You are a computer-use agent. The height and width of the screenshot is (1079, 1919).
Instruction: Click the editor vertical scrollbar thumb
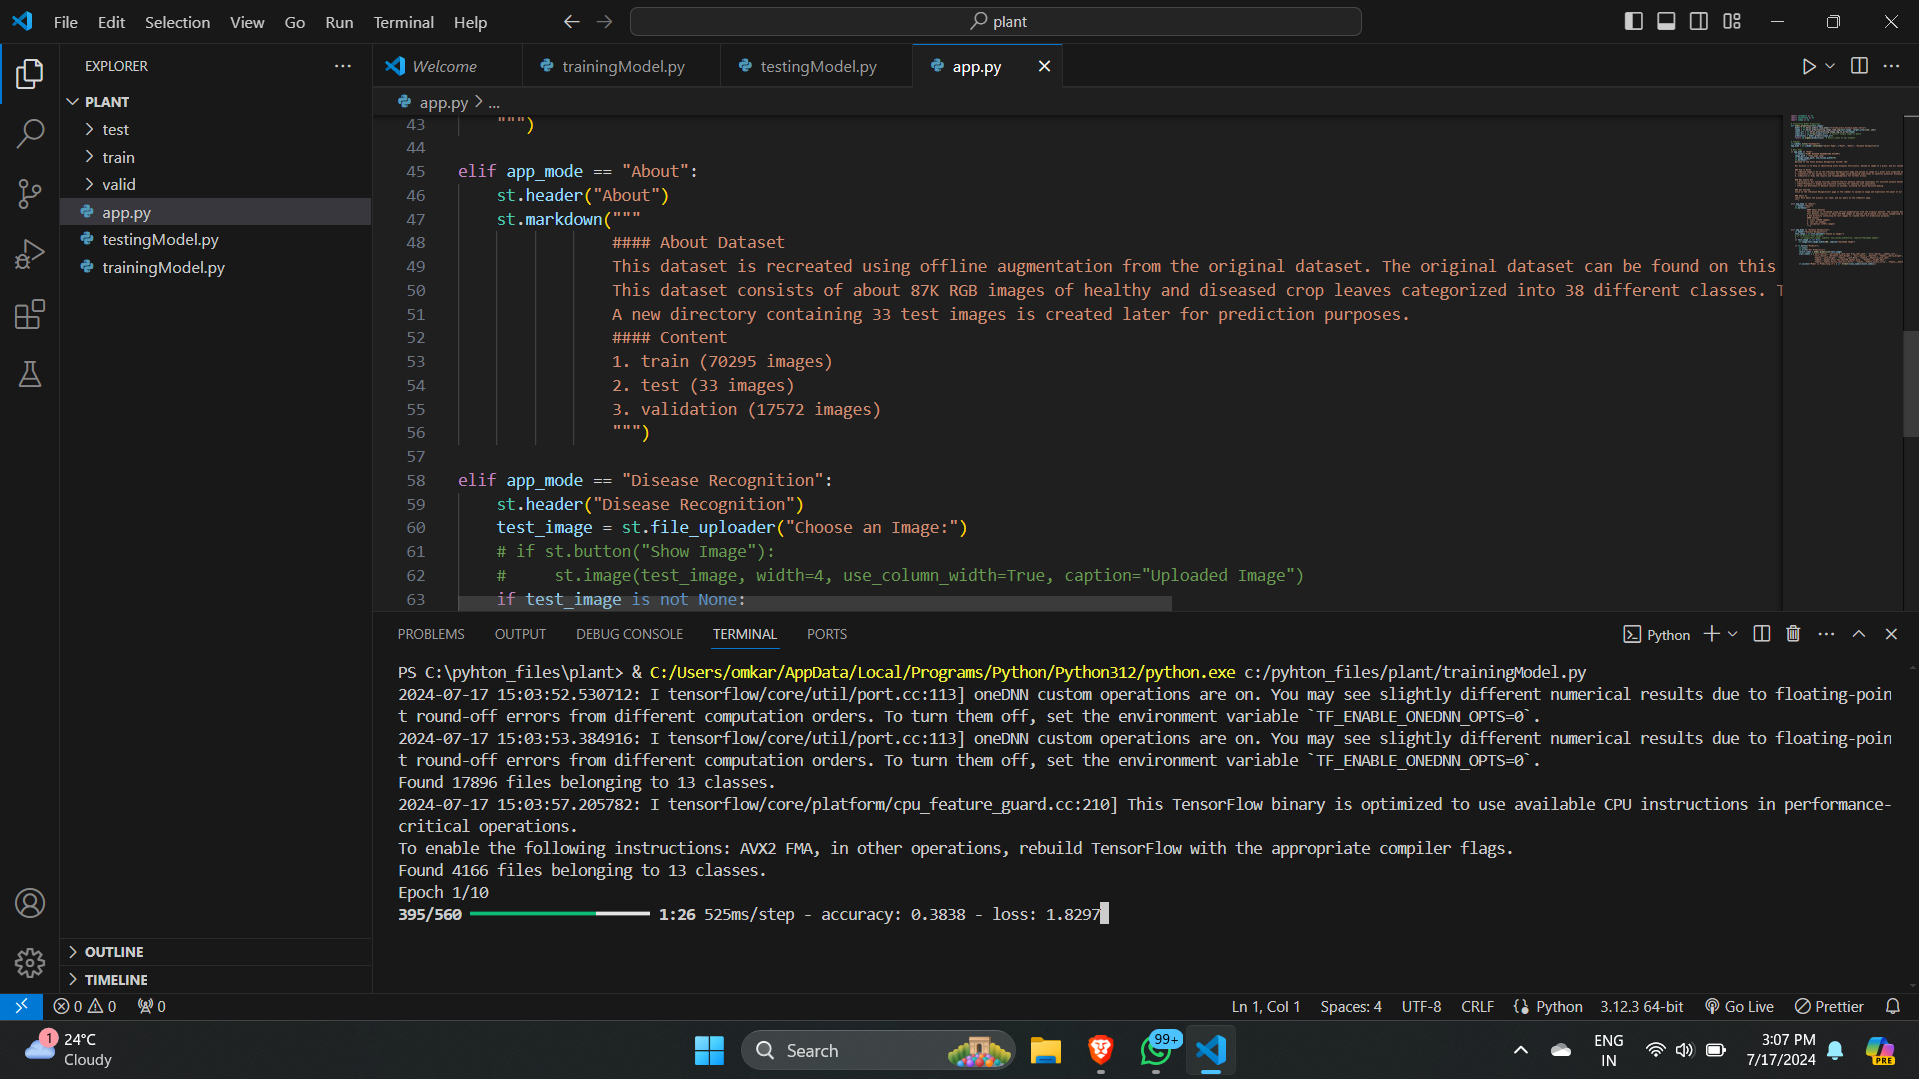[1910, 382]
